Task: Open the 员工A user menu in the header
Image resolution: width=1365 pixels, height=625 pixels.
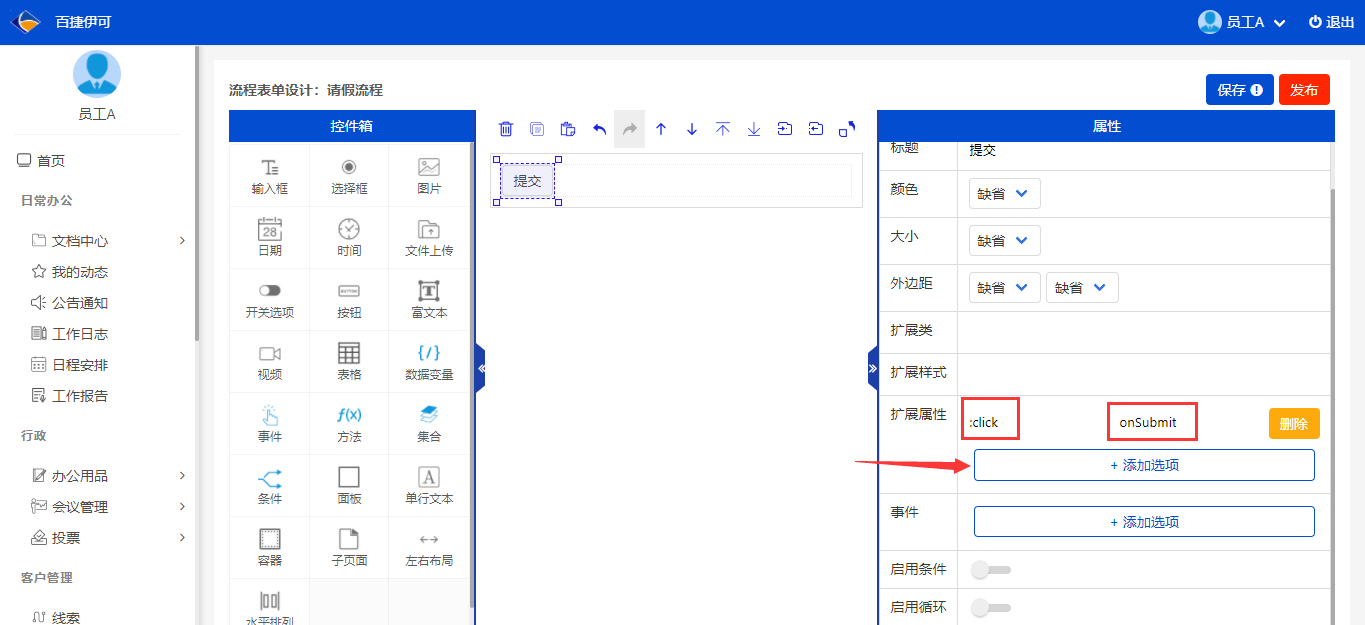Action: 1242,22
